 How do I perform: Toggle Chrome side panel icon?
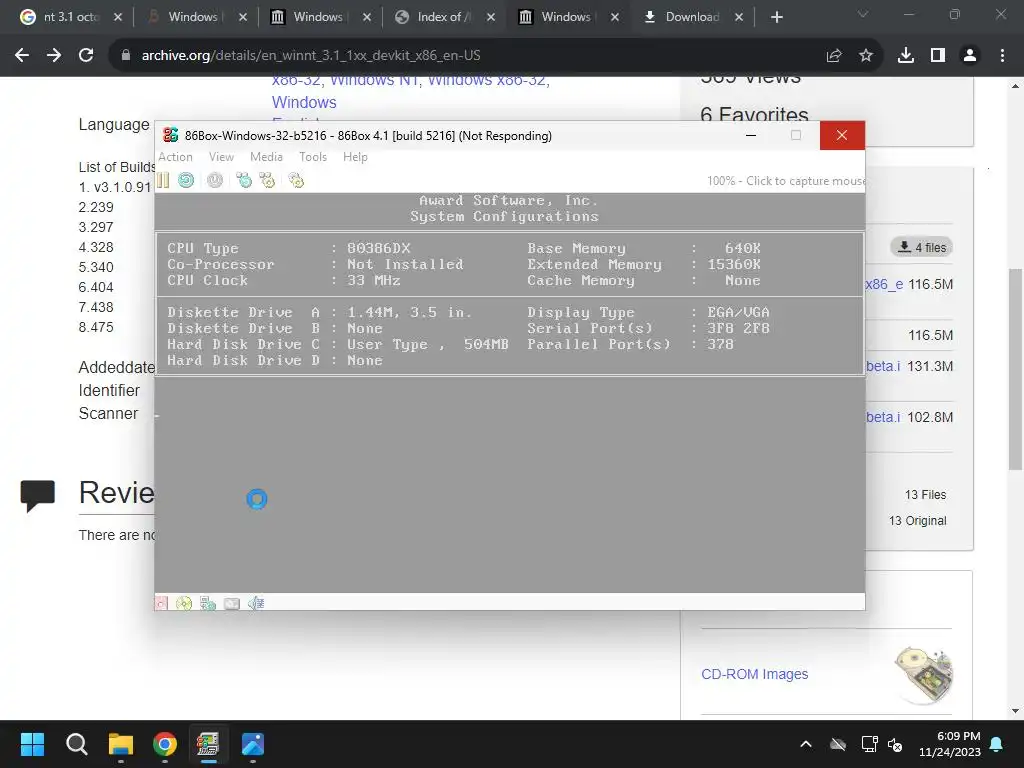(938, 56)
